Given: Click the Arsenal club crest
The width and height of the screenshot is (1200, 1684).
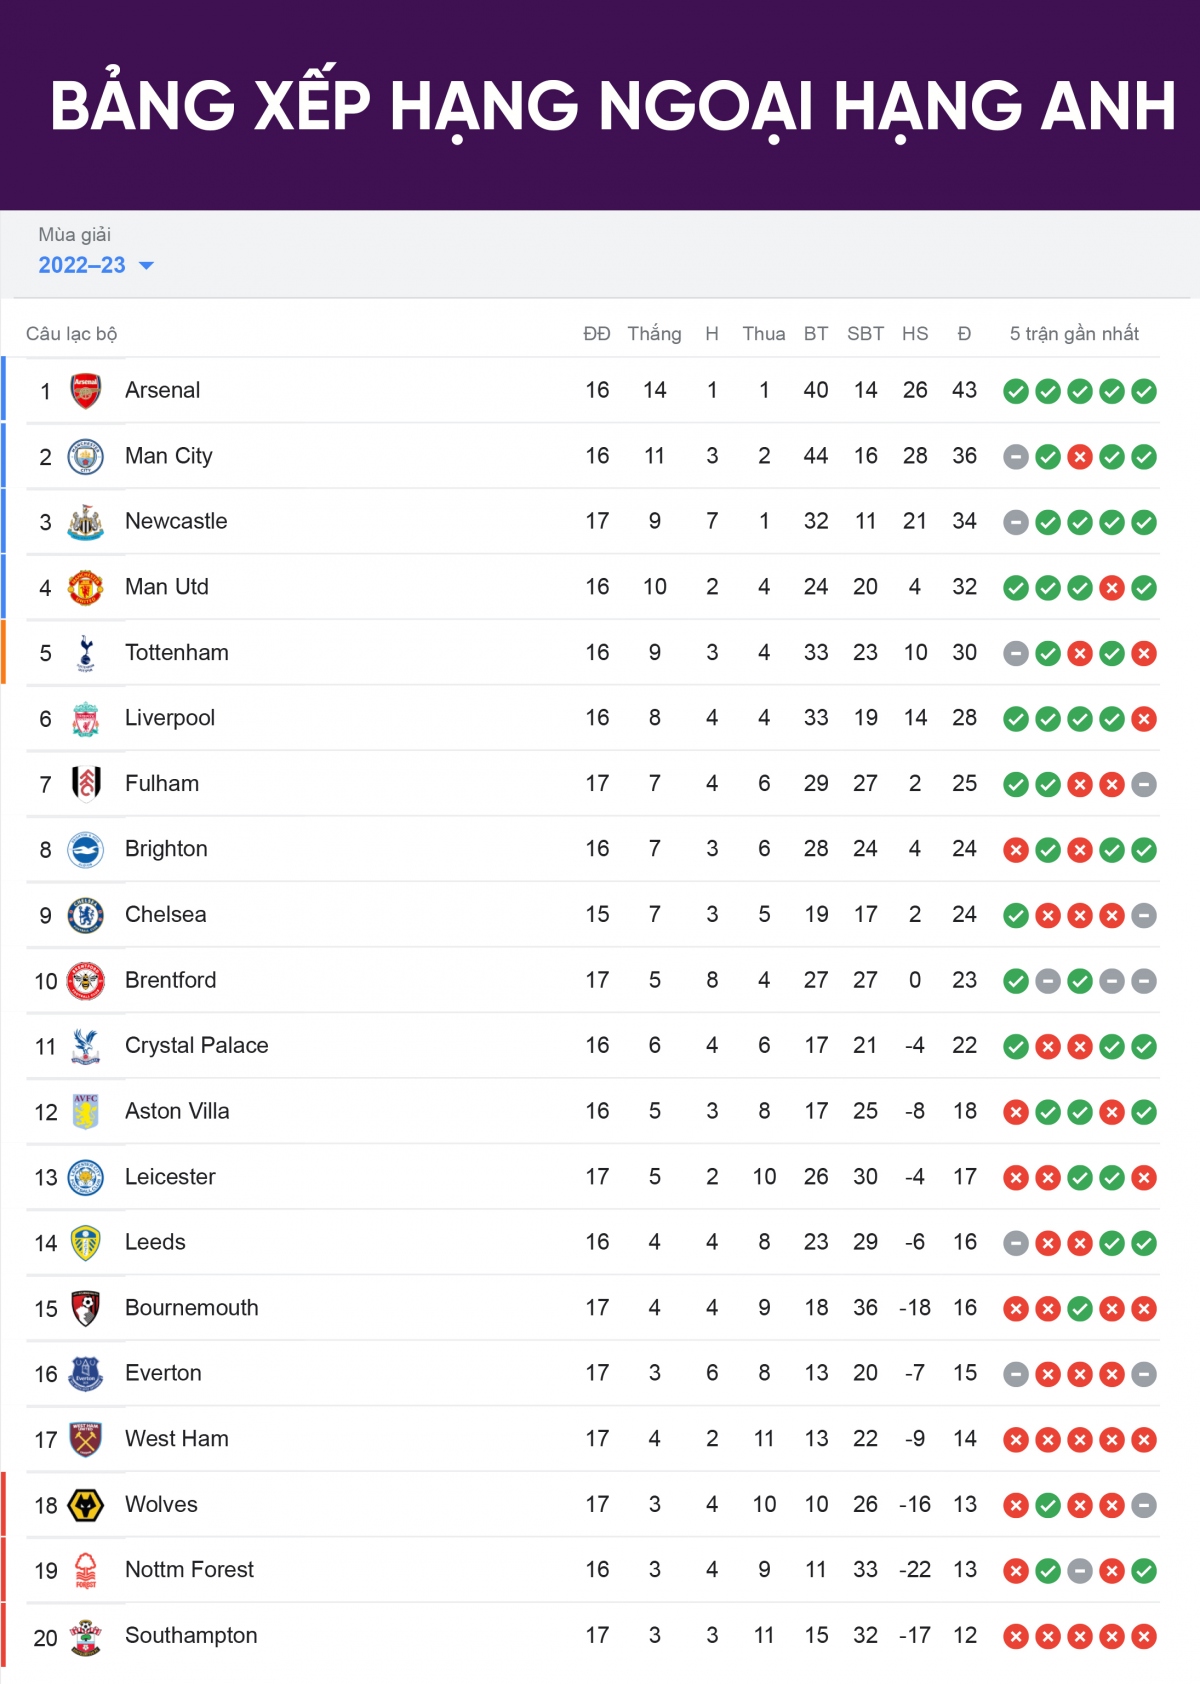Looking at the screenshot, I should point(86,391).
